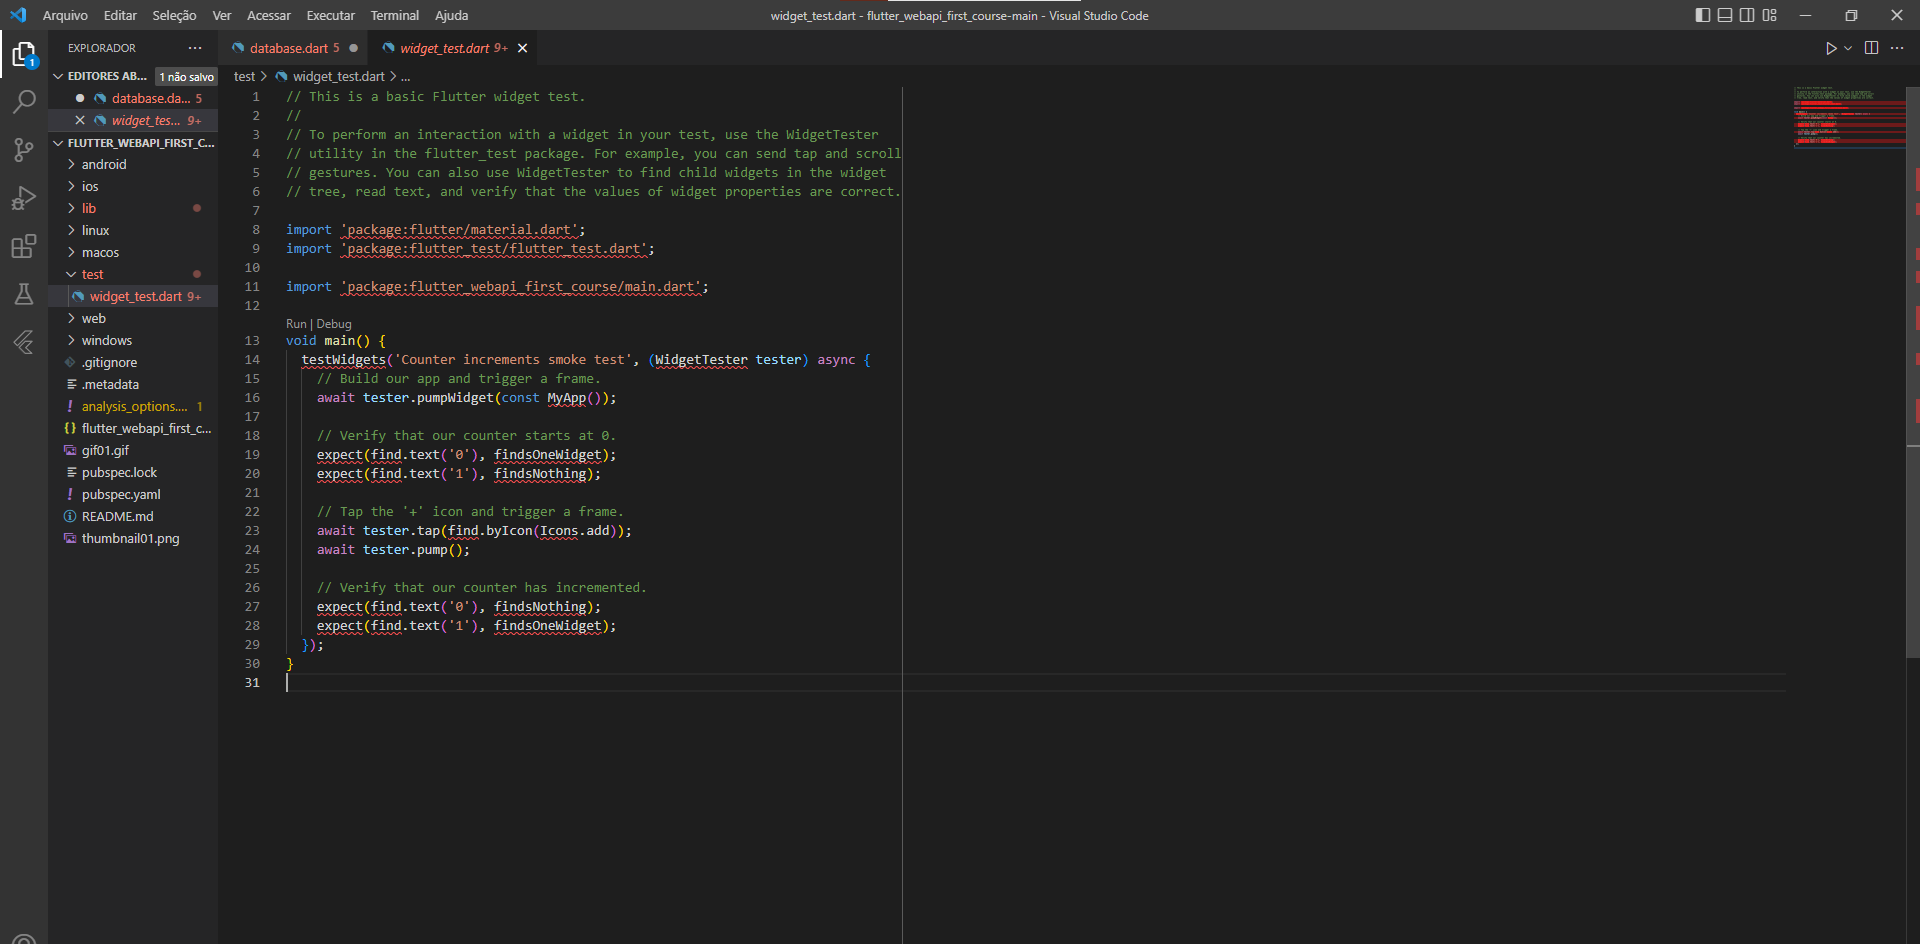Open editor More Actions menu
Screen dimensions: 1920x944
(1897, 48)
